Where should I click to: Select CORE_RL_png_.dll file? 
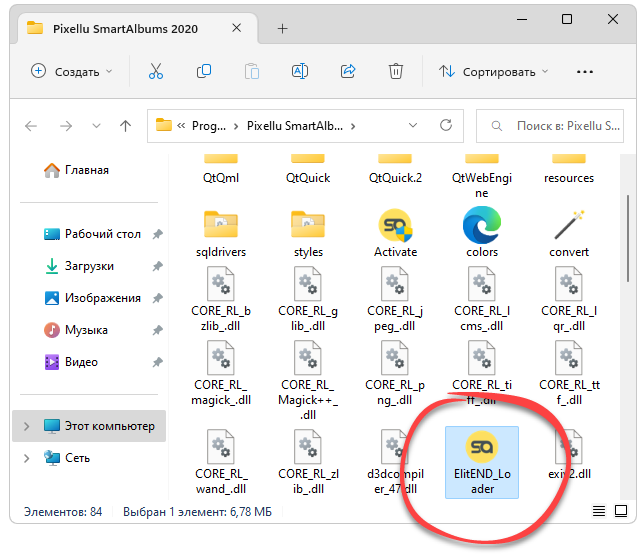click(395, 373)
